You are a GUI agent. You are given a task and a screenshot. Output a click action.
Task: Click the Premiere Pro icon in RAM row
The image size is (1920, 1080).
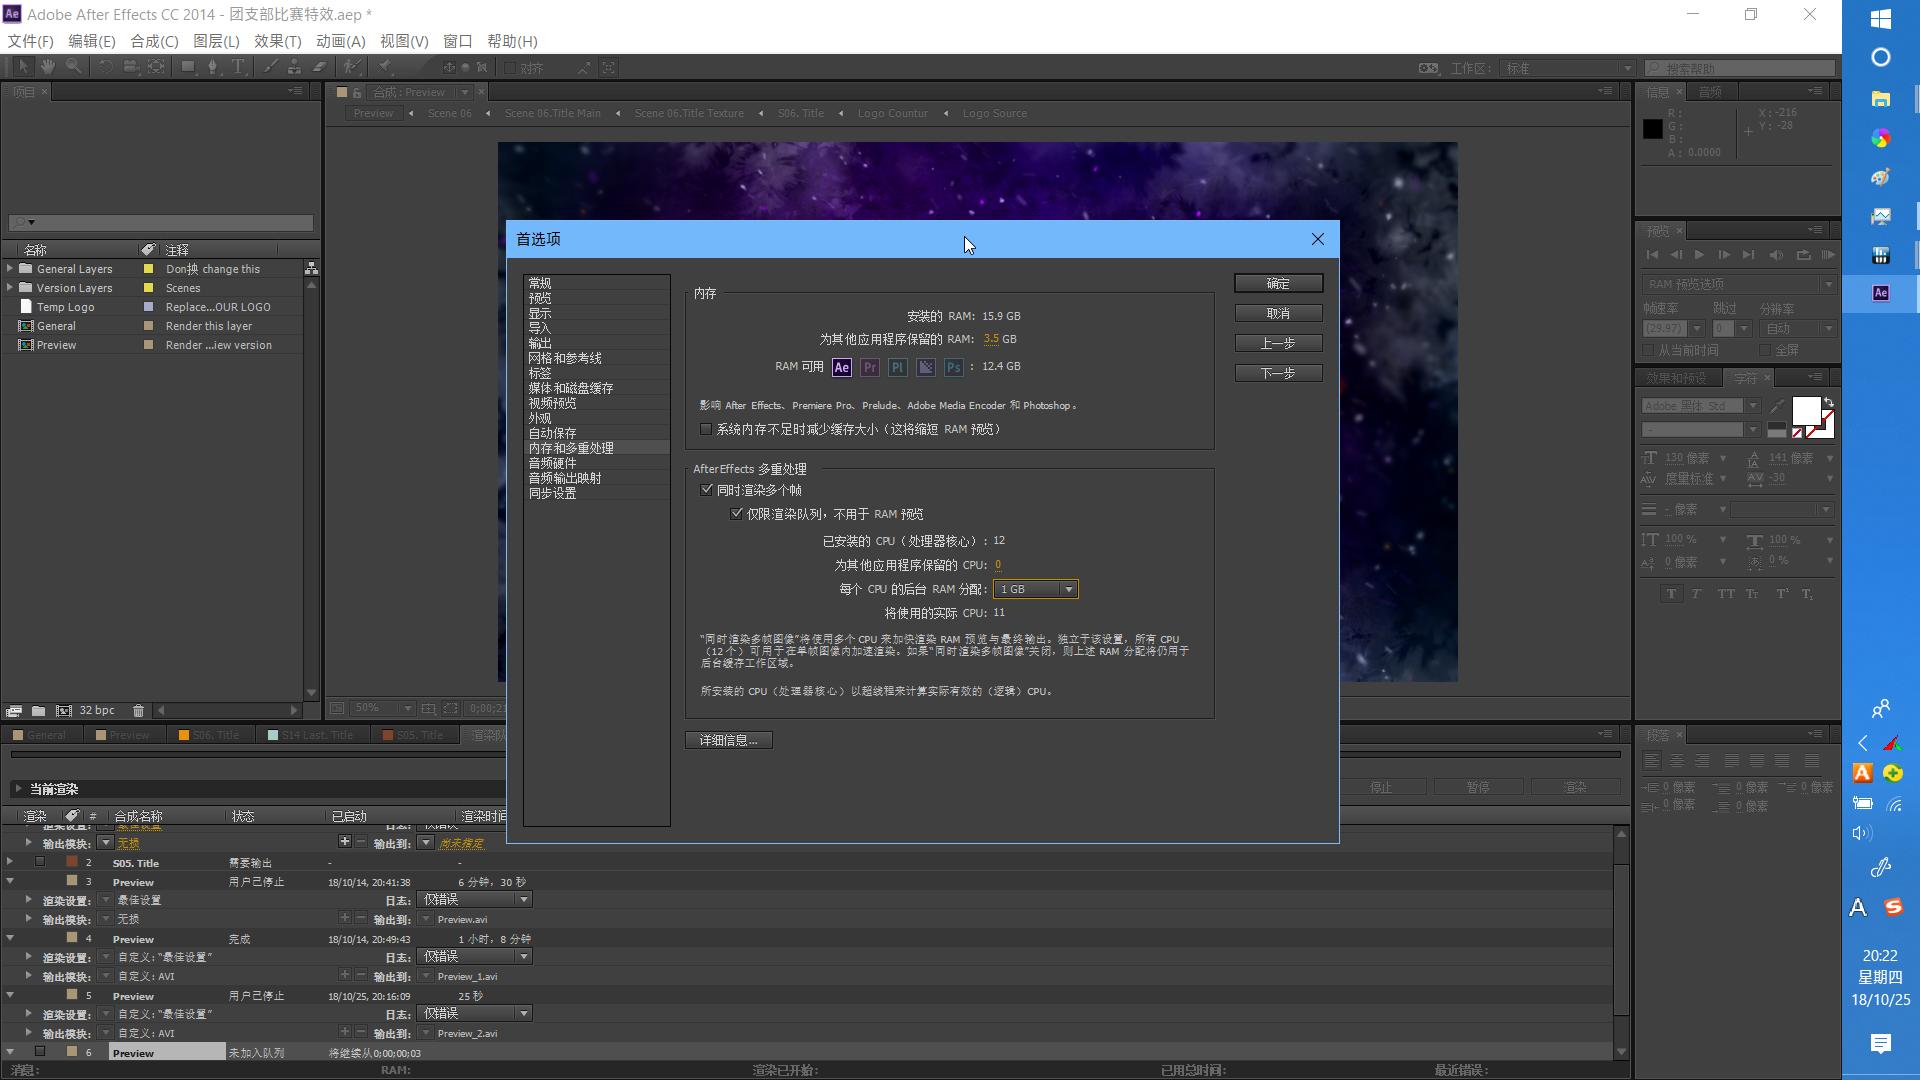[x=870, y=368]
